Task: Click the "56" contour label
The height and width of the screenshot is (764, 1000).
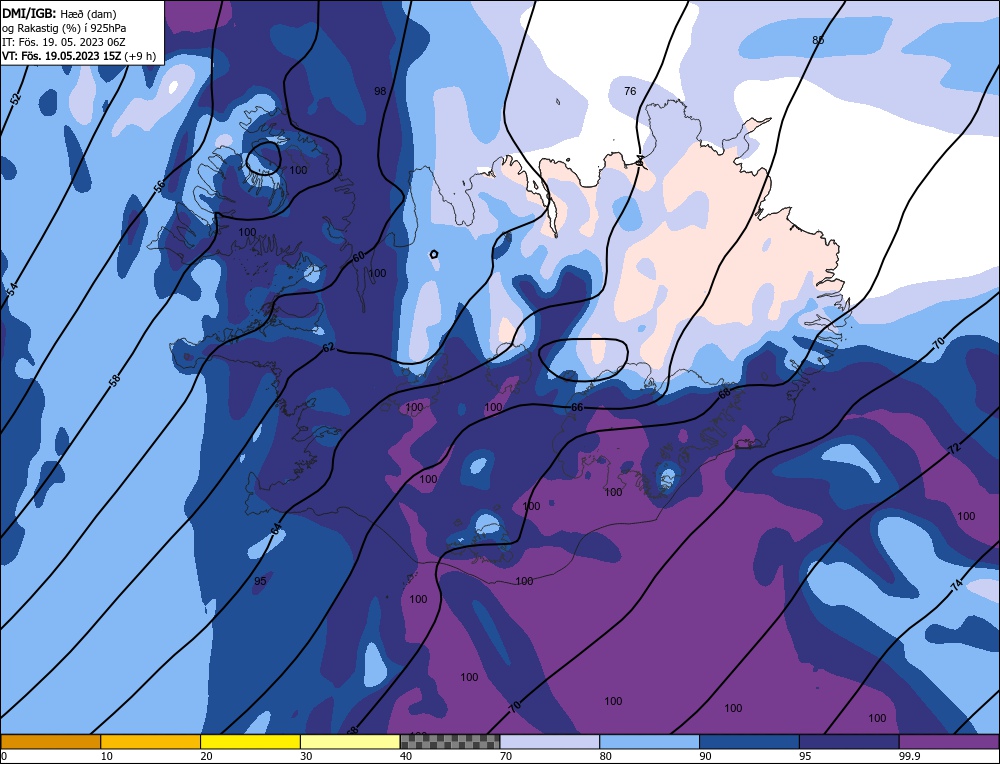Action: pos(160,185)
